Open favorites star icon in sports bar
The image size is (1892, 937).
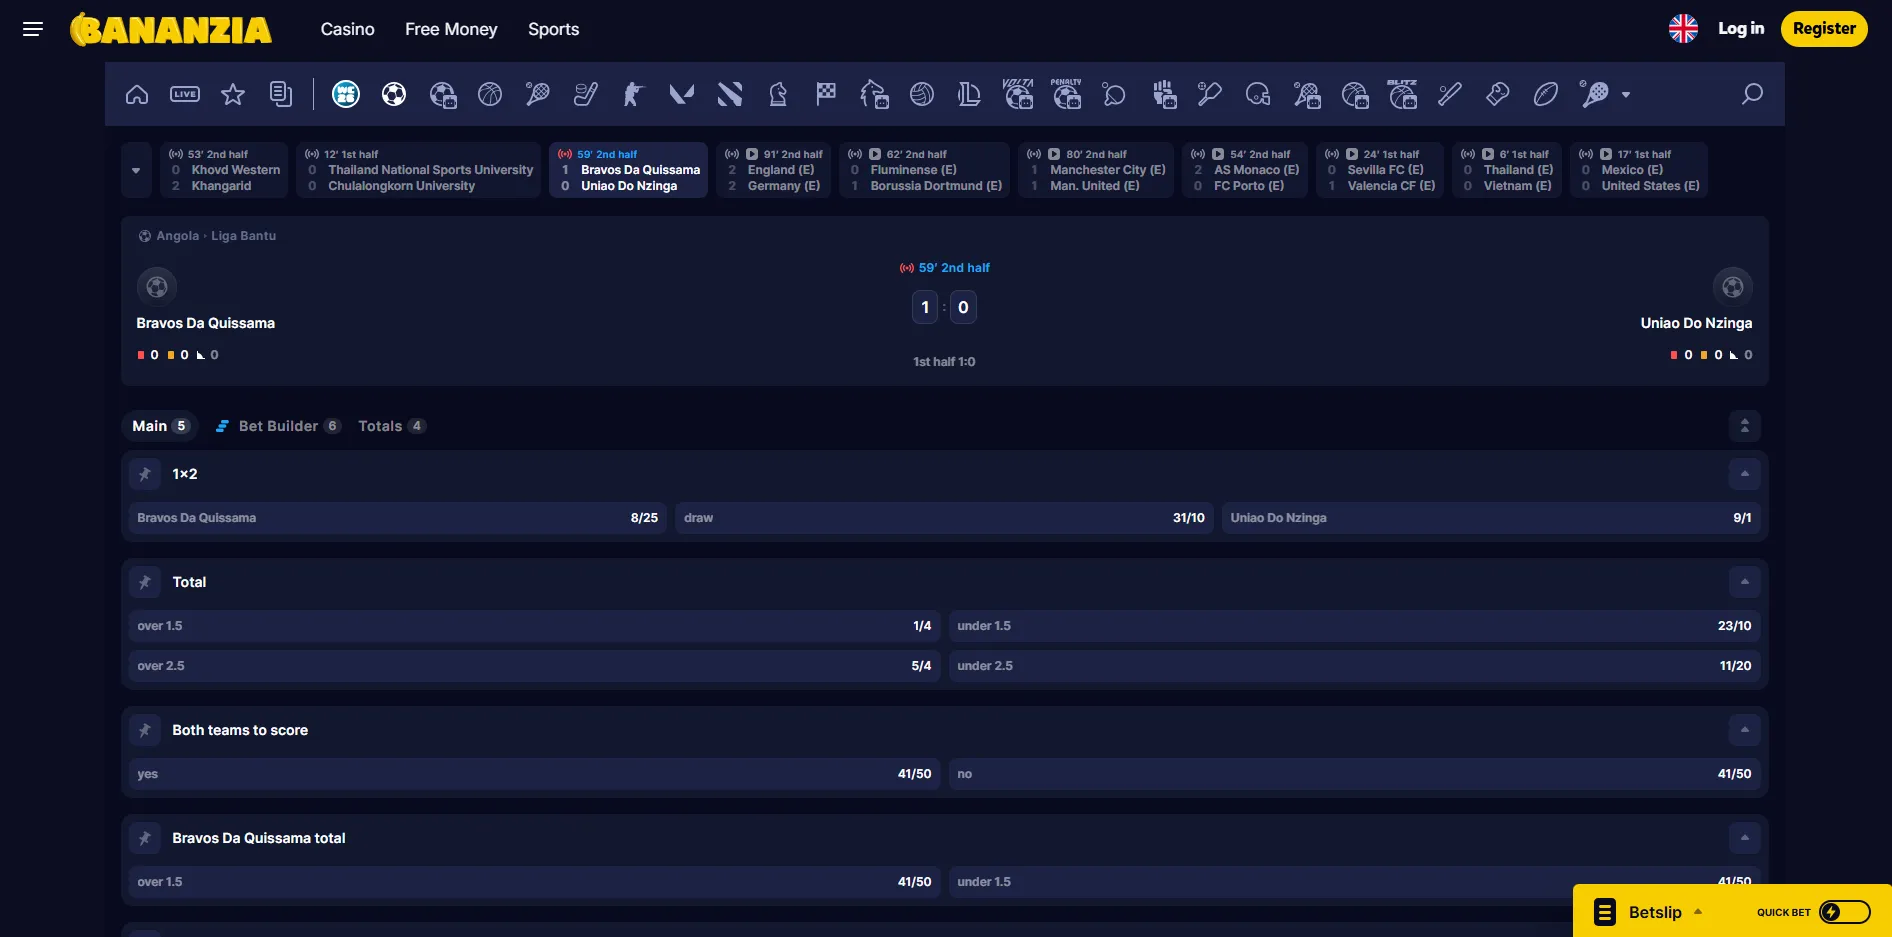233,94
